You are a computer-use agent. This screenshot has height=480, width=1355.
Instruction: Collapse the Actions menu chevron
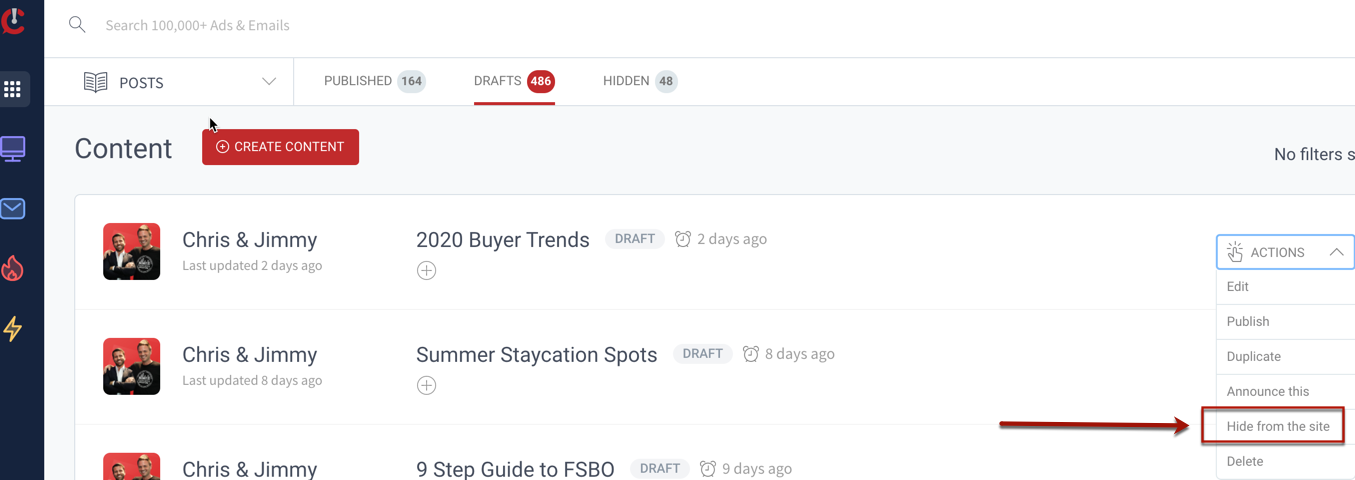[x=1336, y=253]
